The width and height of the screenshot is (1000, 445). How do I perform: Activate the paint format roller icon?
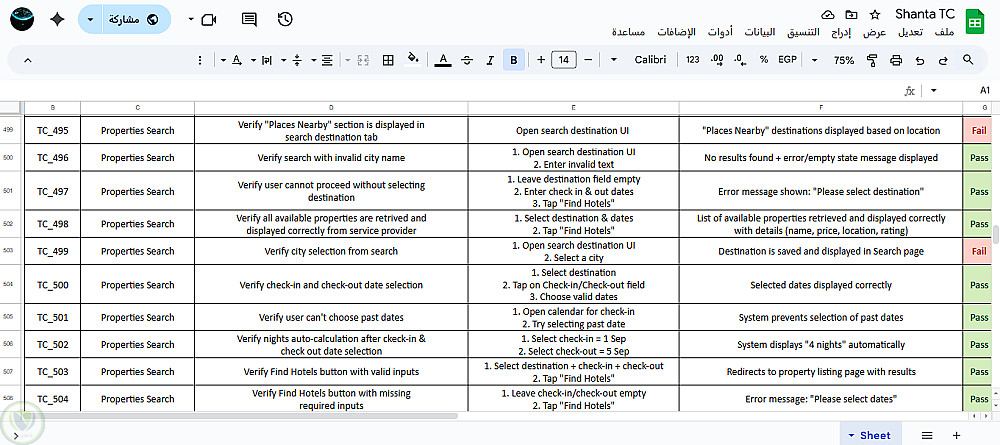click(872, 60)
